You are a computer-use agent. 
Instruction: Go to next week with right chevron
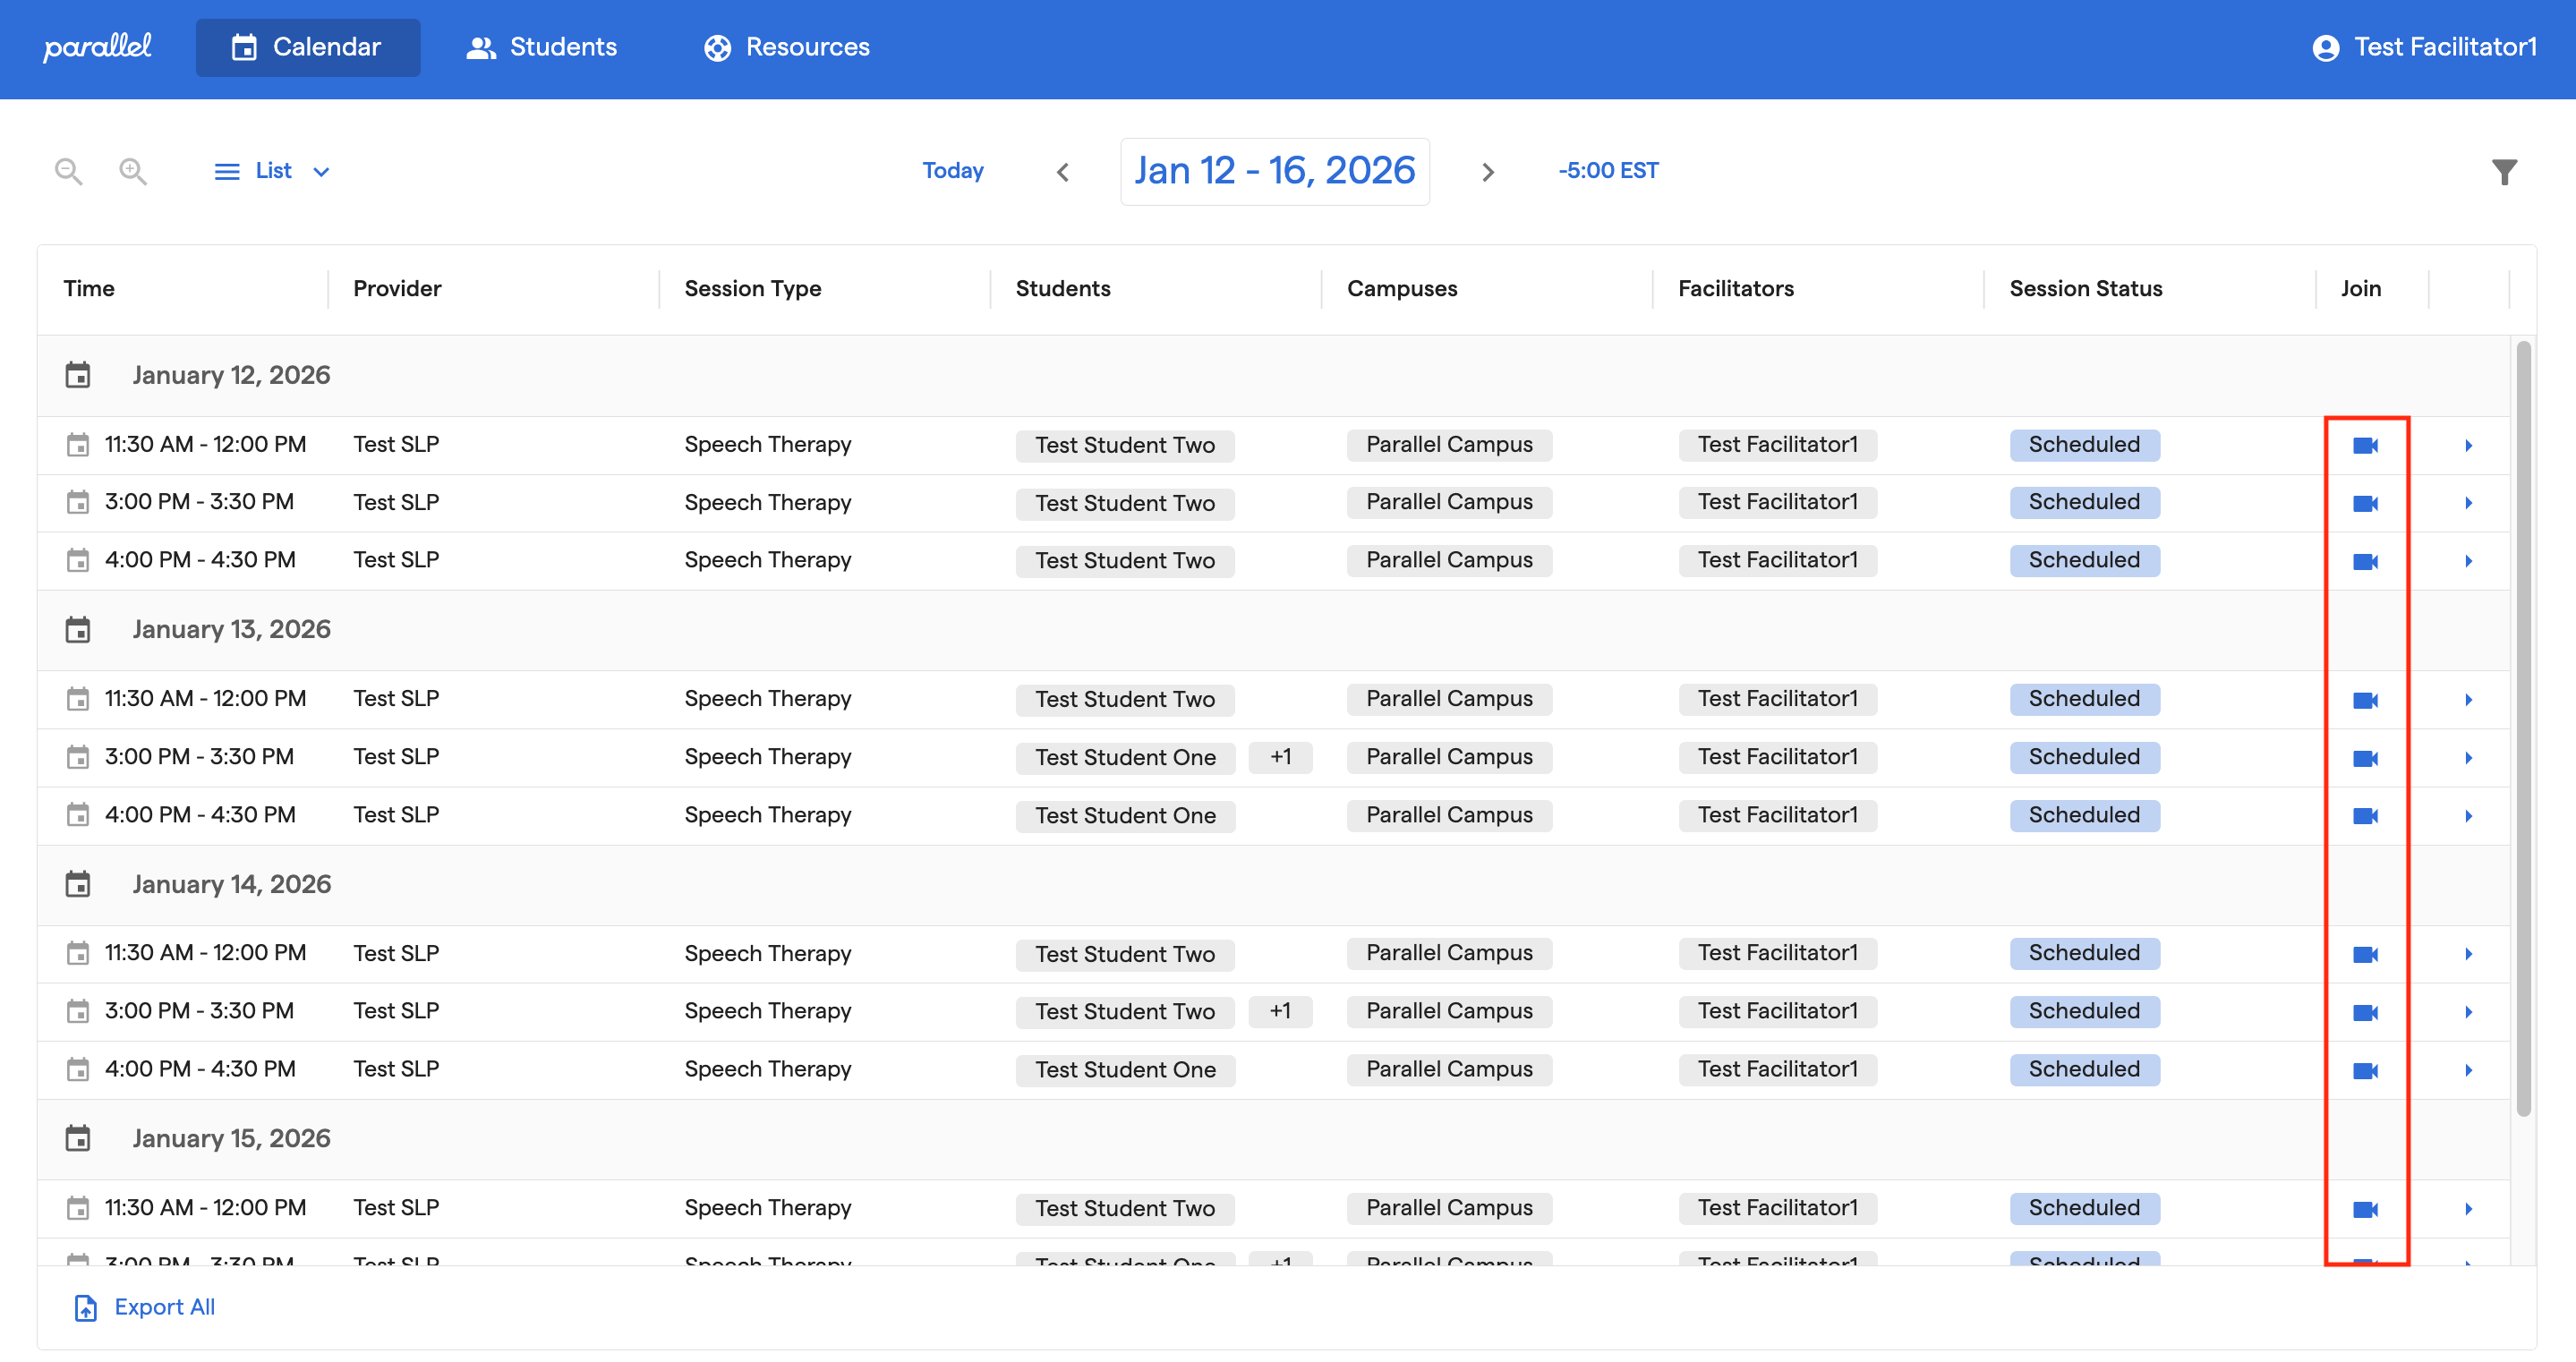pyautogui.click(x=1487, y=172)
